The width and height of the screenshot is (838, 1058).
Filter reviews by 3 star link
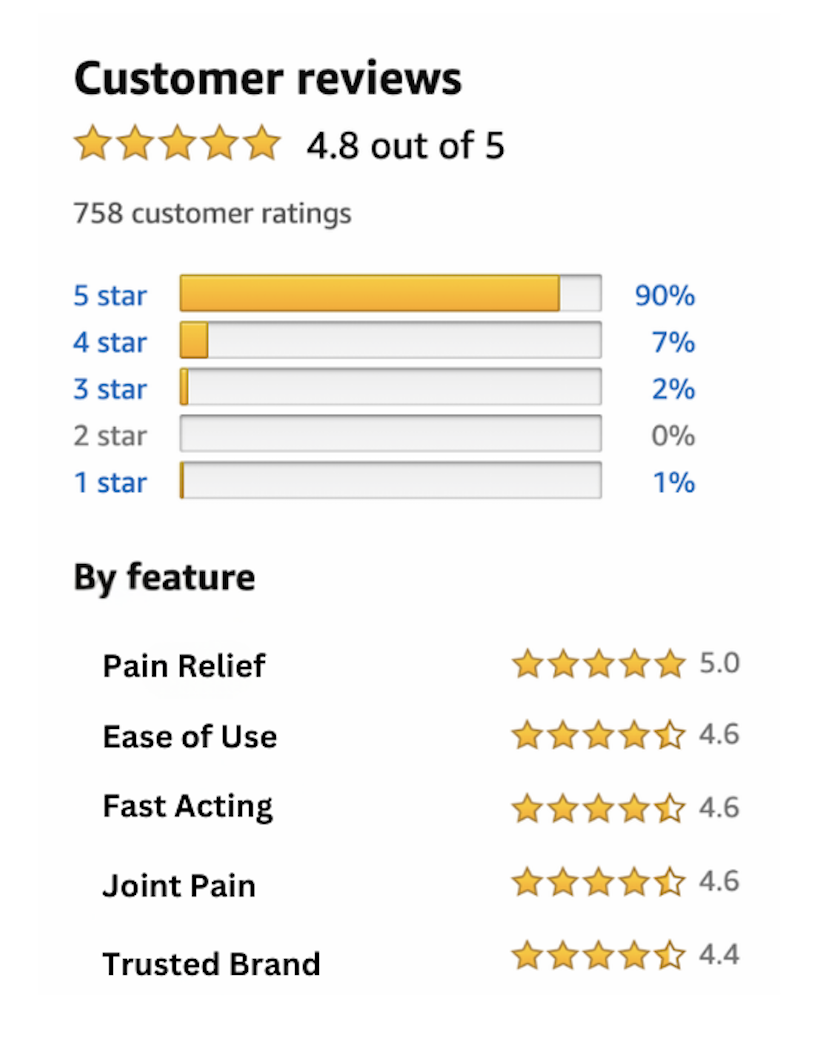[x=110, y=389]
